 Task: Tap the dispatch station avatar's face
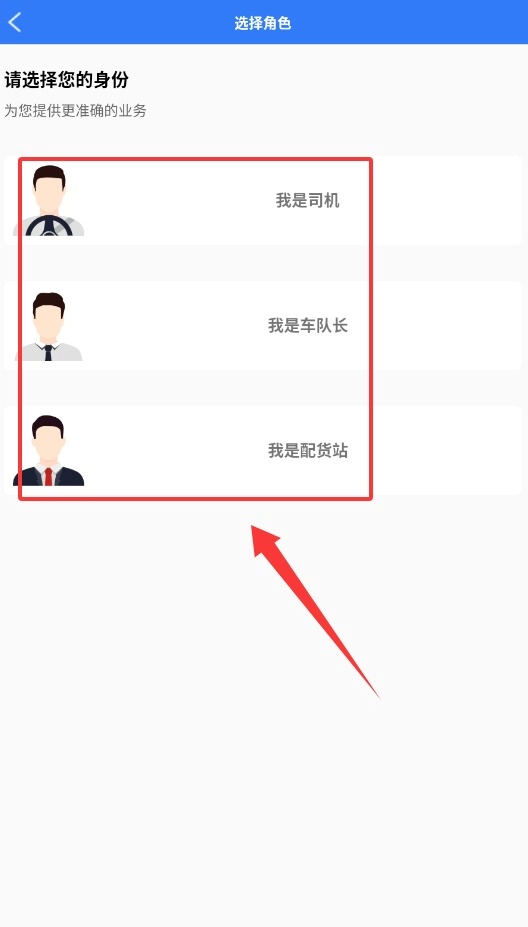[48, 443]
